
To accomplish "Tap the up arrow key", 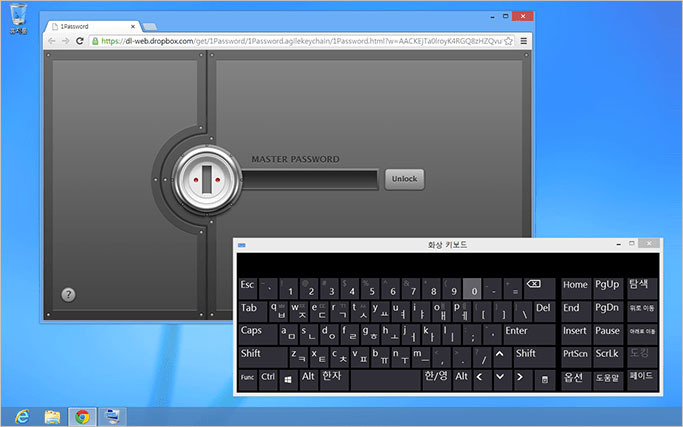I will coord(502,357).
